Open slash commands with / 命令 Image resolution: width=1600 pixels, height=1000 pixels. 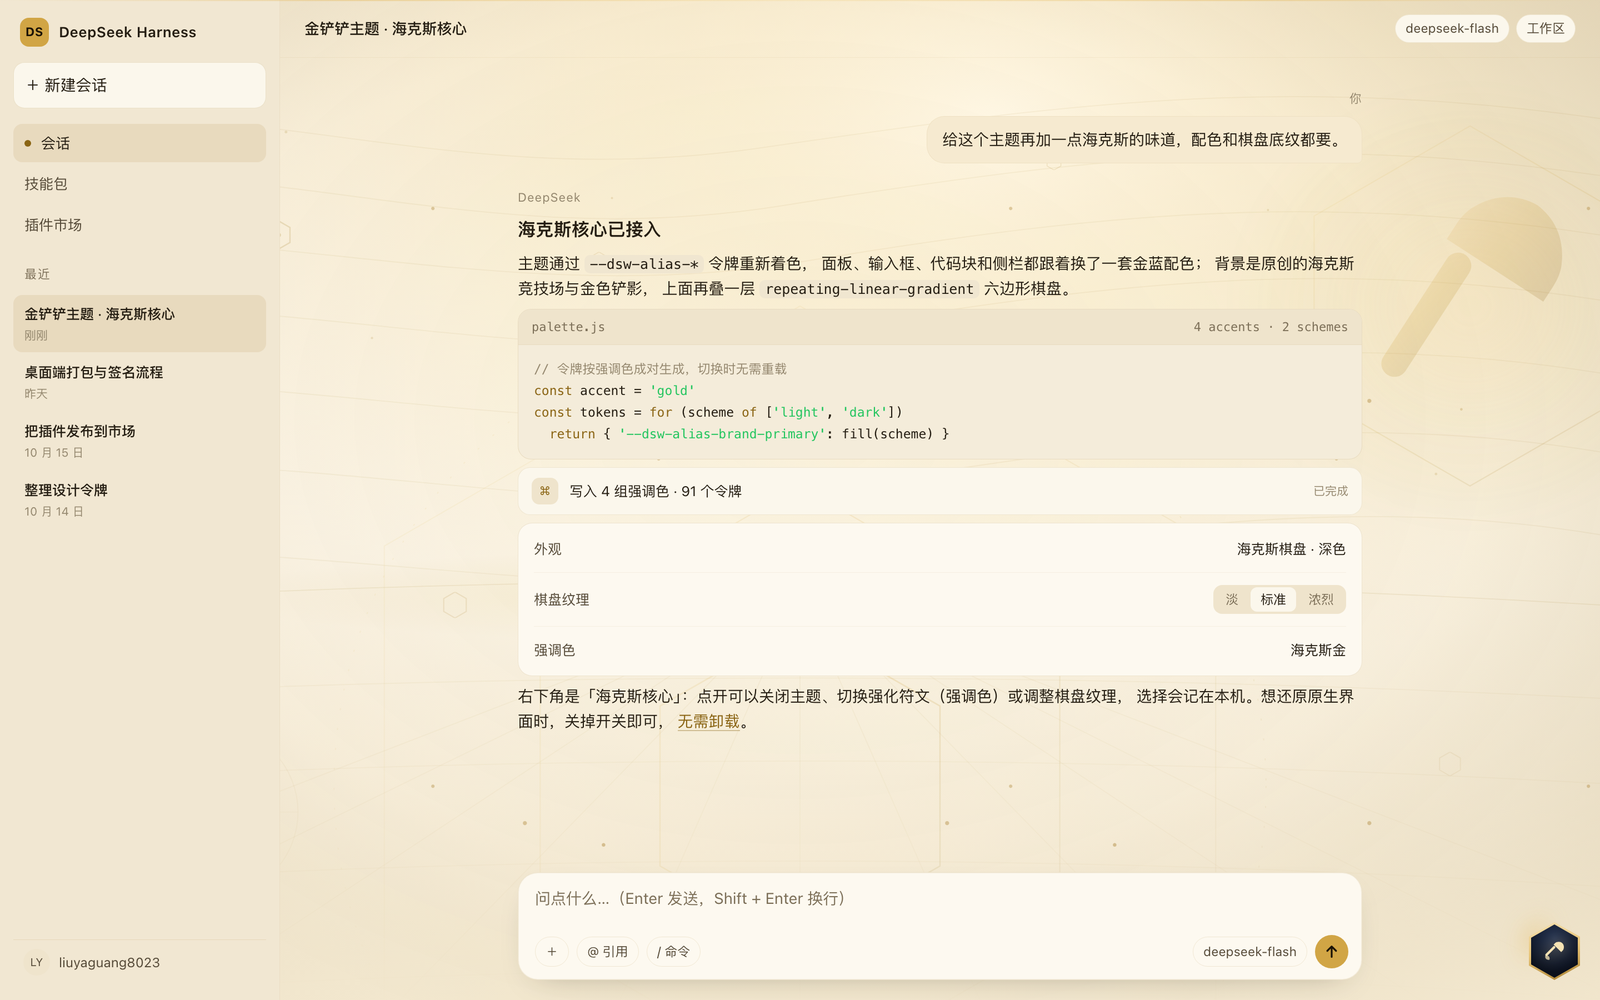point(673,952)
